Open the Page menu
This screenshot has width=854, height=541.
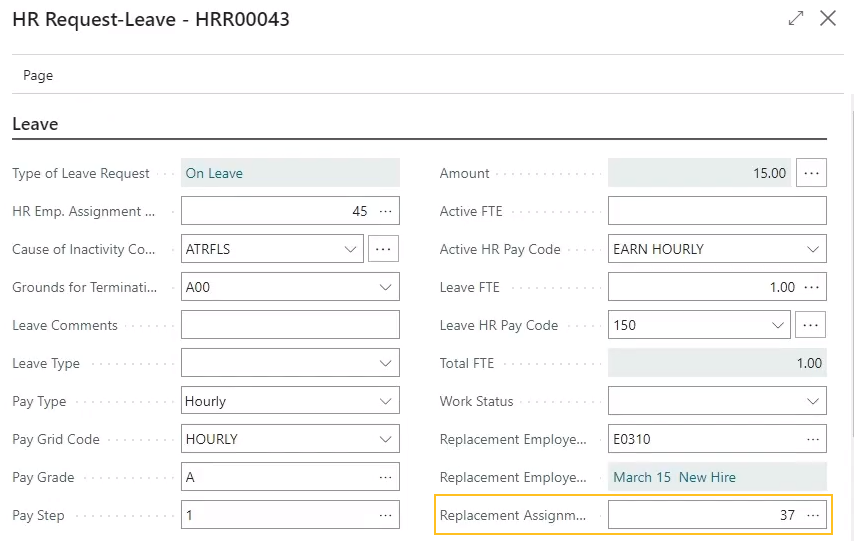[x=38, y=75]
